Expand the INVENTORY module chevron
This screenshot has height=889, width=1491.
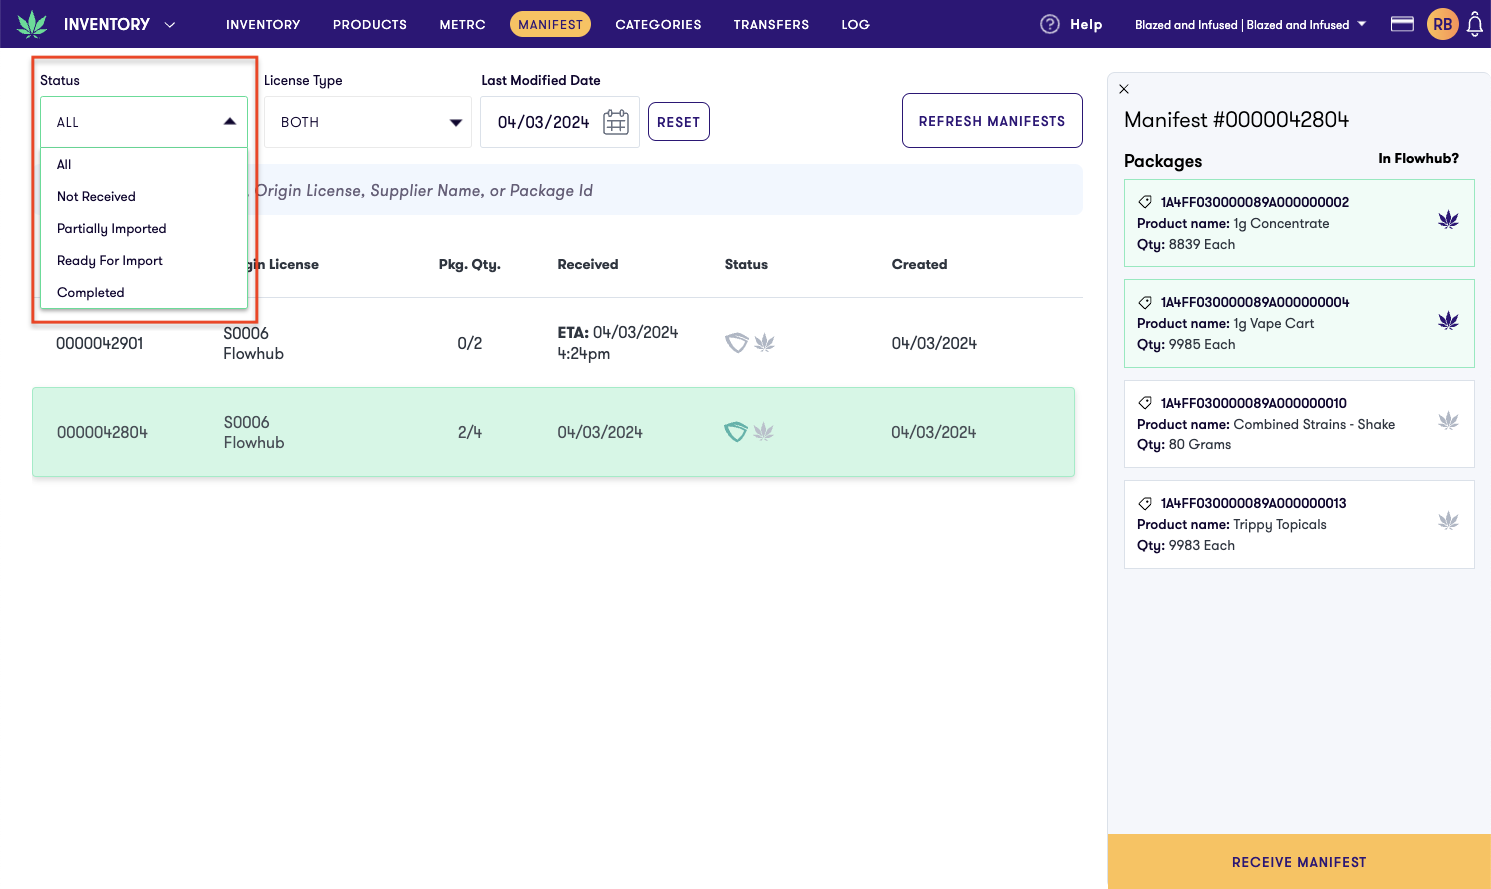170,24
